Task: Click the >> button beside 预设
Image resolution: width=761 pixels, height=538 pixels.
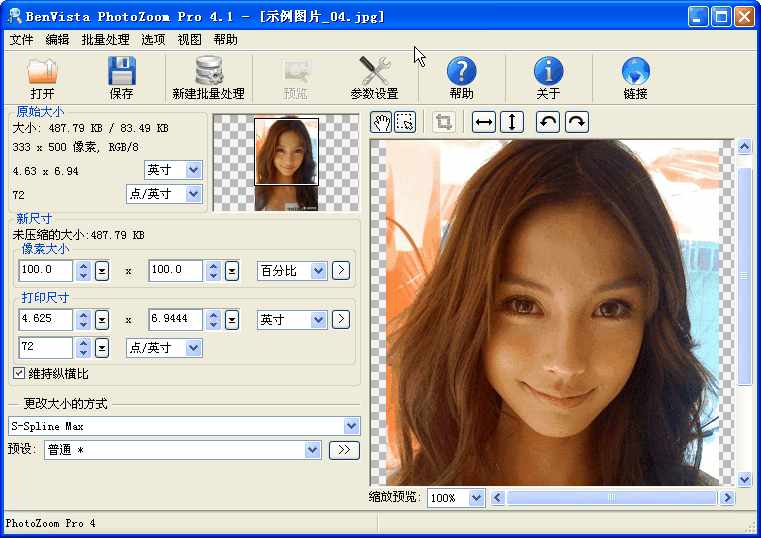Action: coord(344,450)
